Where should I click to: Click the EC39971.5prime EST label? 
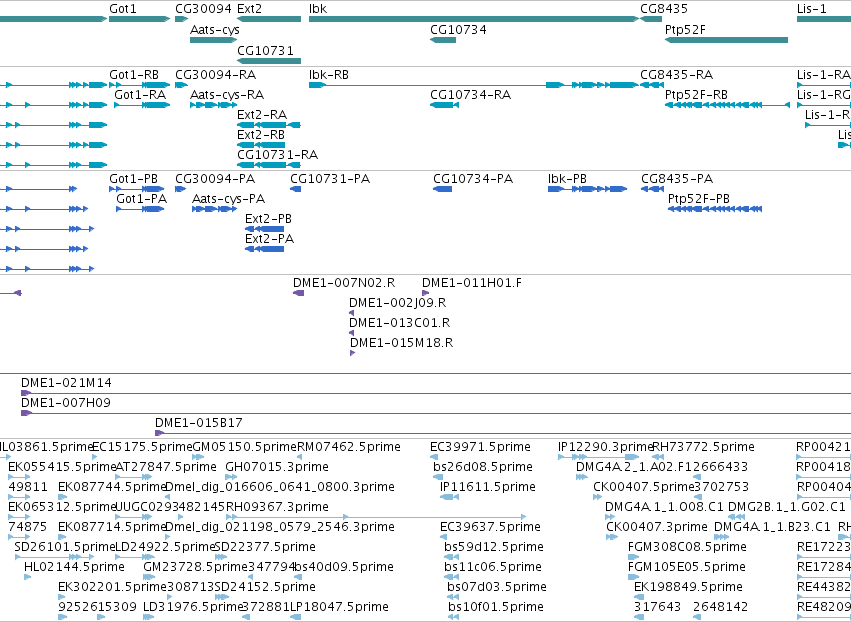pyautogui.click(x=480, y=447)
